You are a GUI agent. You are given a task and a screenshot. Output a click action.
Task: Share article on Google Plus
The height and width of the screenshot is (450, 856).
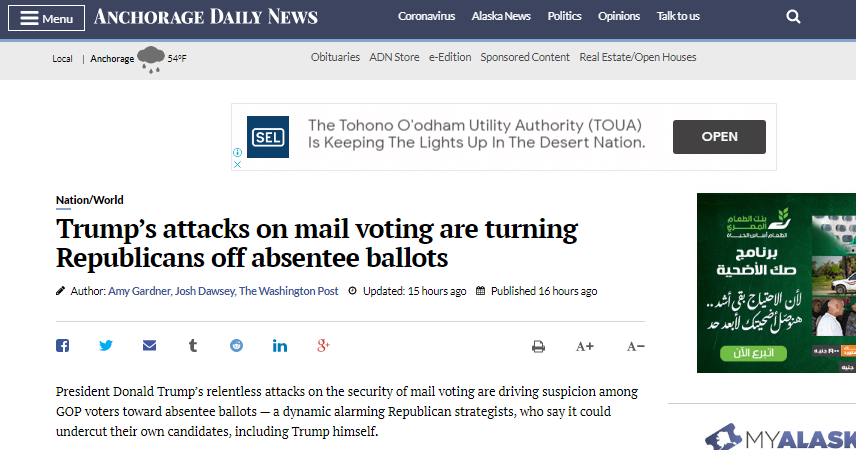(323, 346)
